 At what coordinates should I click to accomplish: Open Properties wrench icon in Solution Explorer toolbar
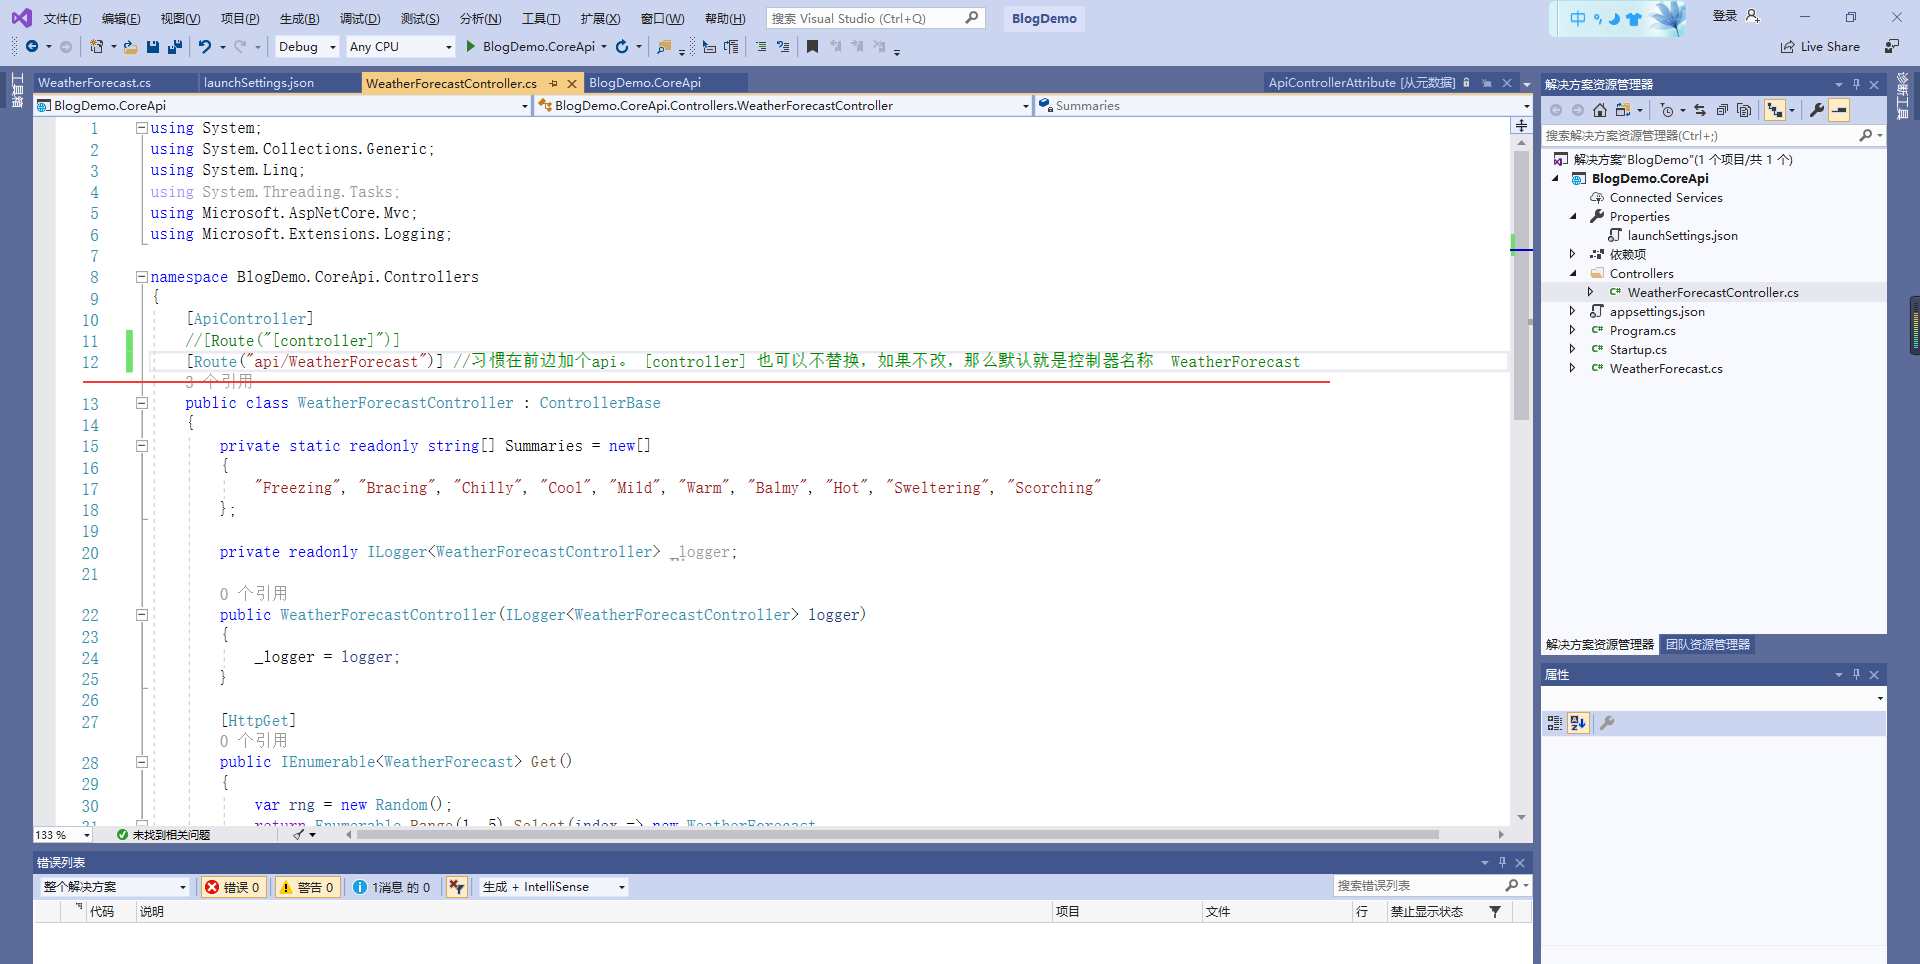[1817, 110]
